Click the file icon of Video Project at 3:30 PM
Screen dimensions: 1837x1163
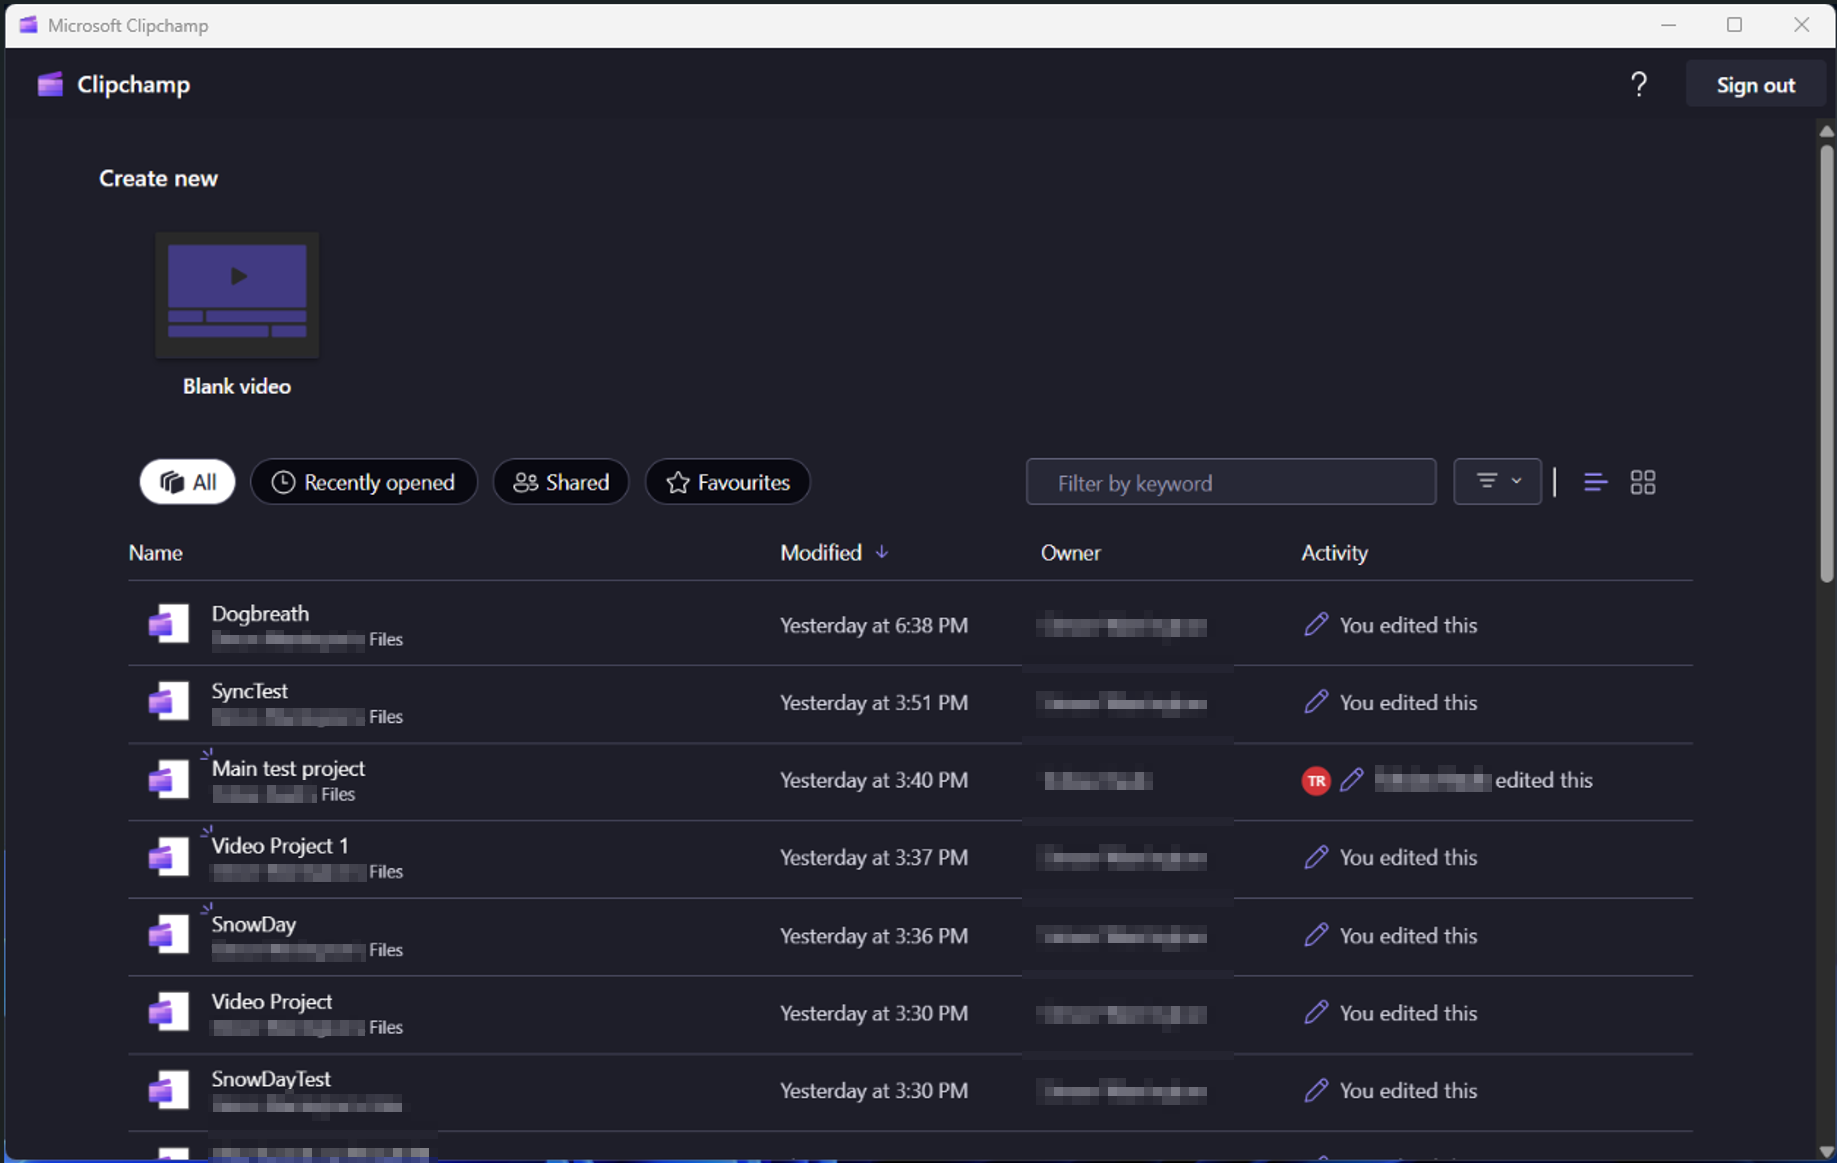point(168,1012)
